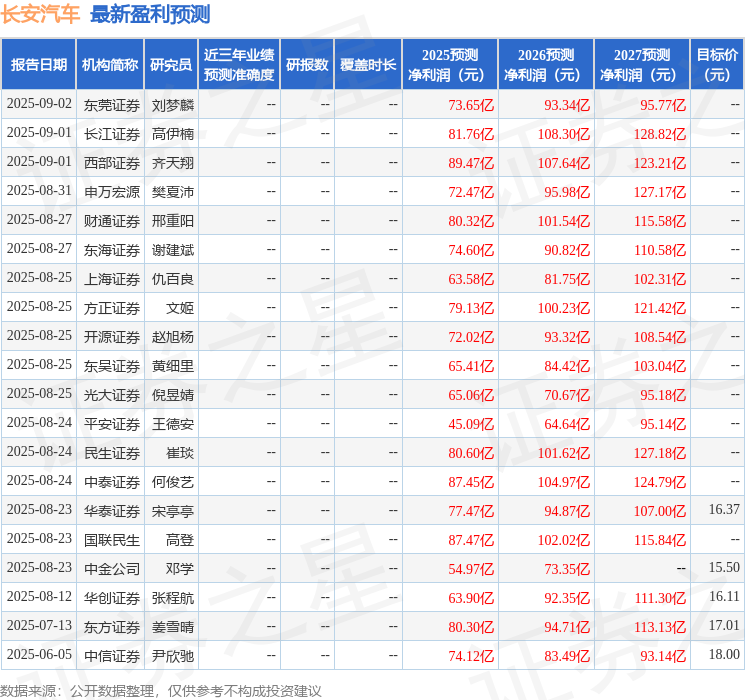Click the 中信证券 institution cell
This screenshot has width=745, height=700.
coord(112,656)
